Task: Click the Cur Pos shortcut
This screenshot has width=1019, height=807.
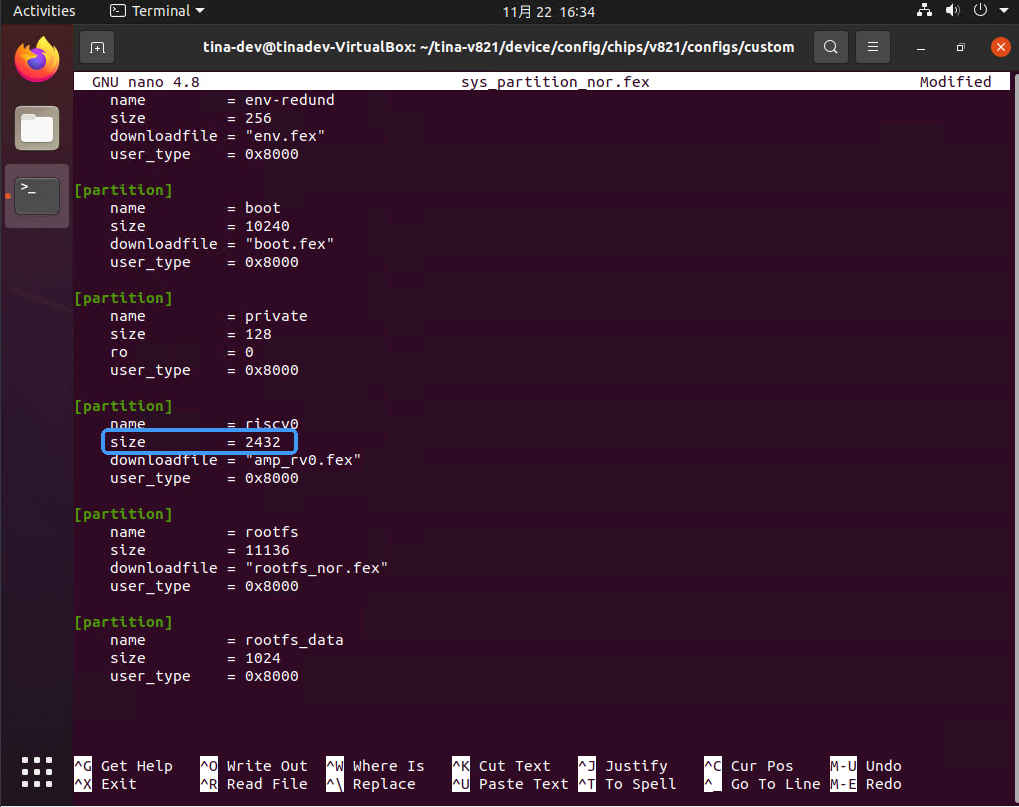Action: click(749, 766)
